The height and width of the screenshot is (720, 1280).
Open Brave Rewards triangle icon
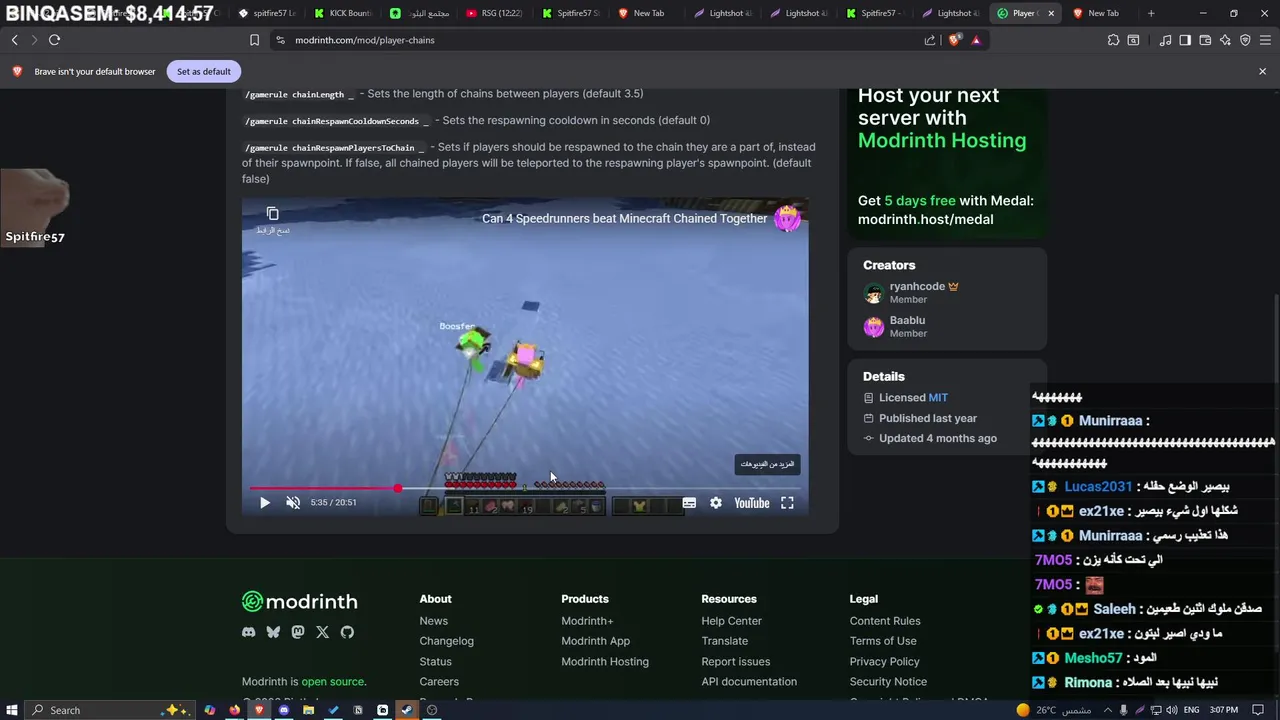coord(976,40)
